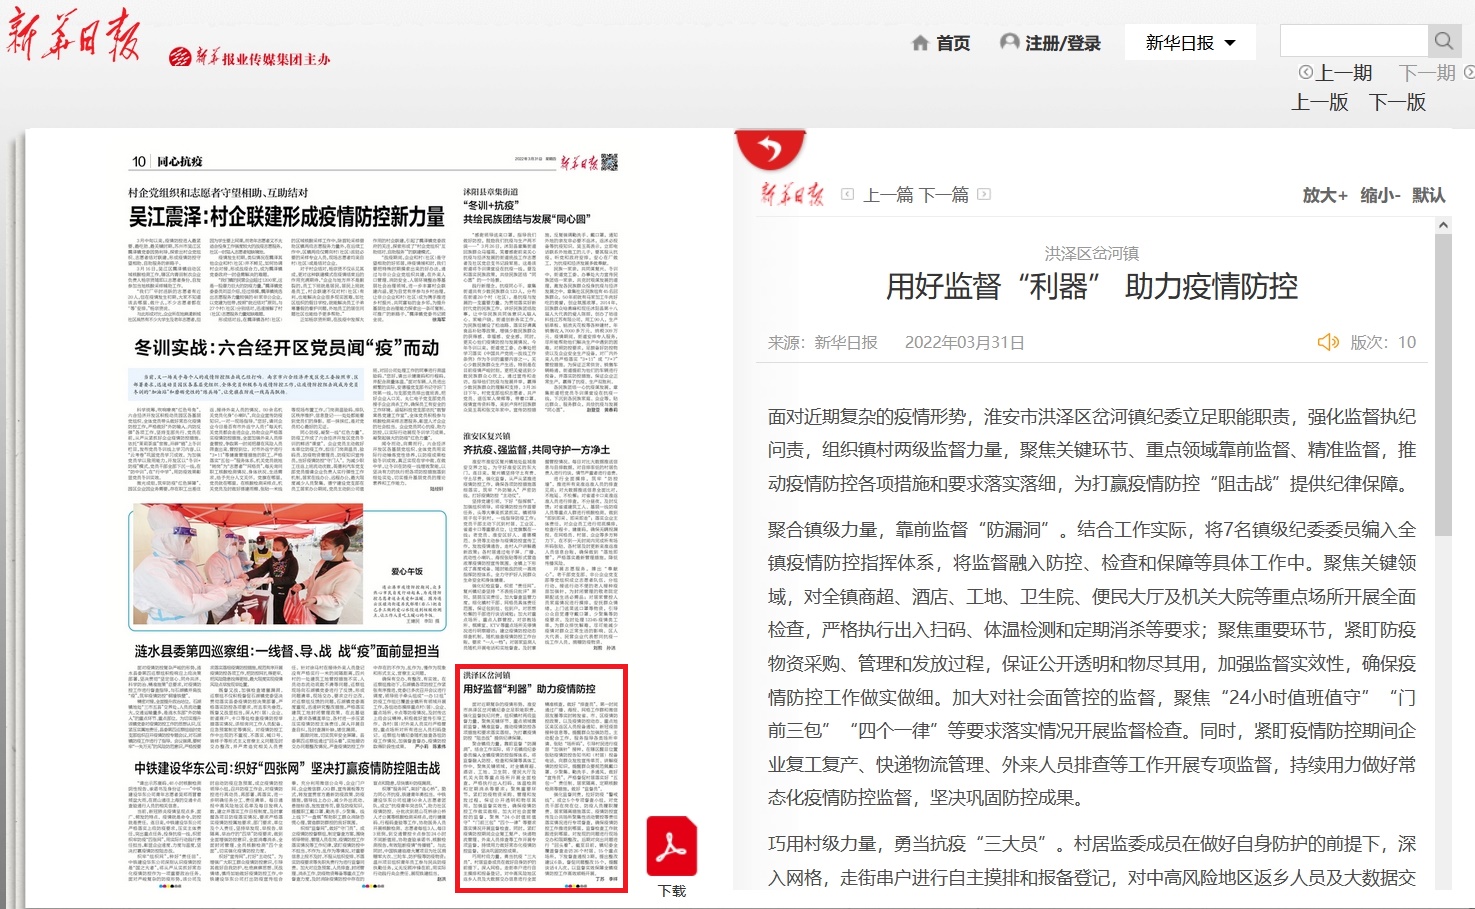The height and width of the screenshot is (909, 1475).
Task: Open 爱心午饭 photo on newspaper page
Action: [x=247, y=564]
